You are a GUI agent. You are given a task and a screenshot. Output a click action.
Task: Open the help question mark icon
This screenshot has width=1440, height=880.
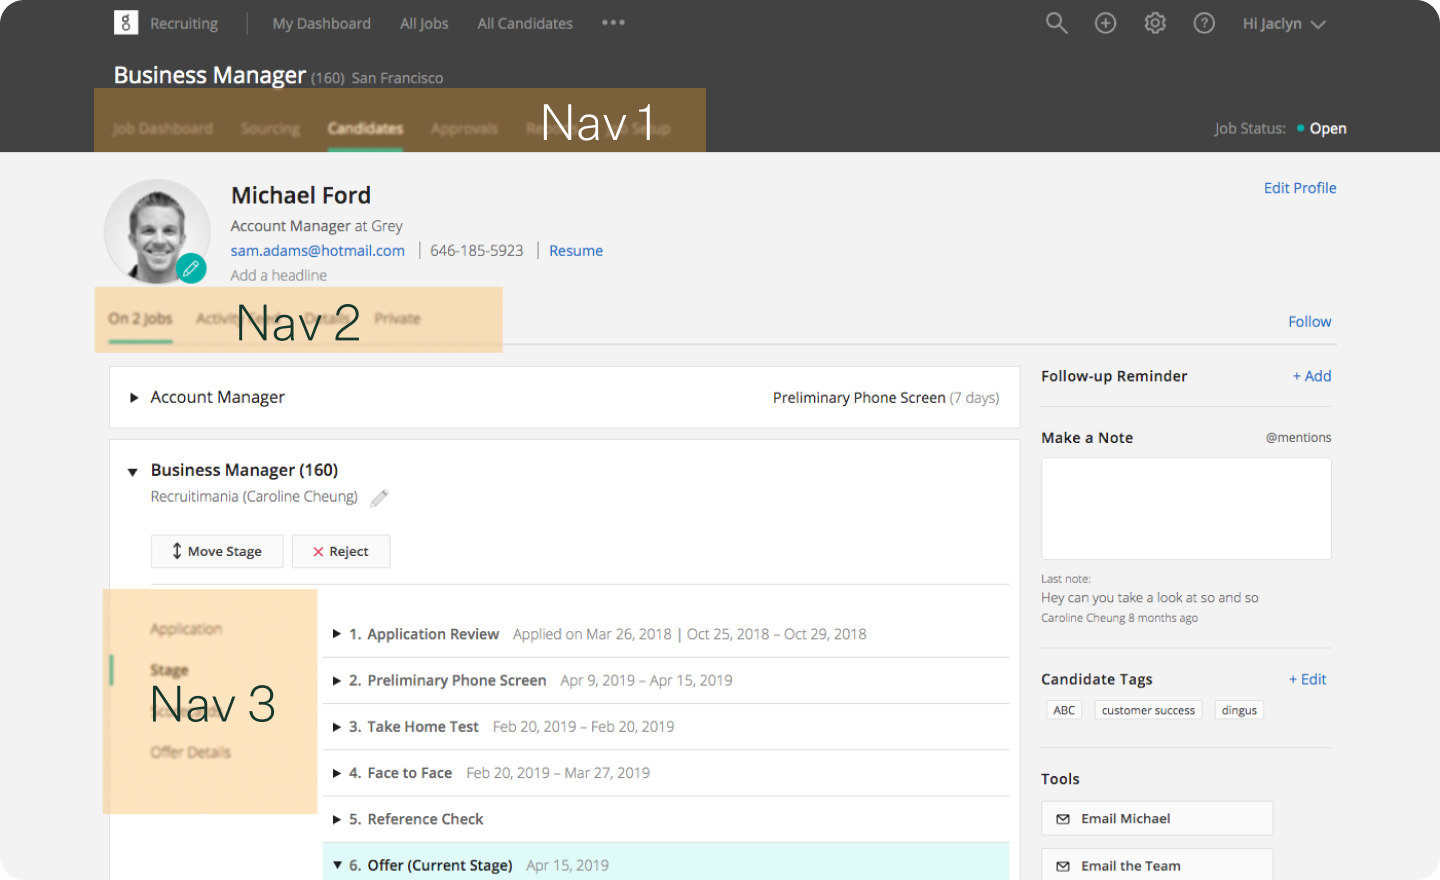pos(1204,23)
